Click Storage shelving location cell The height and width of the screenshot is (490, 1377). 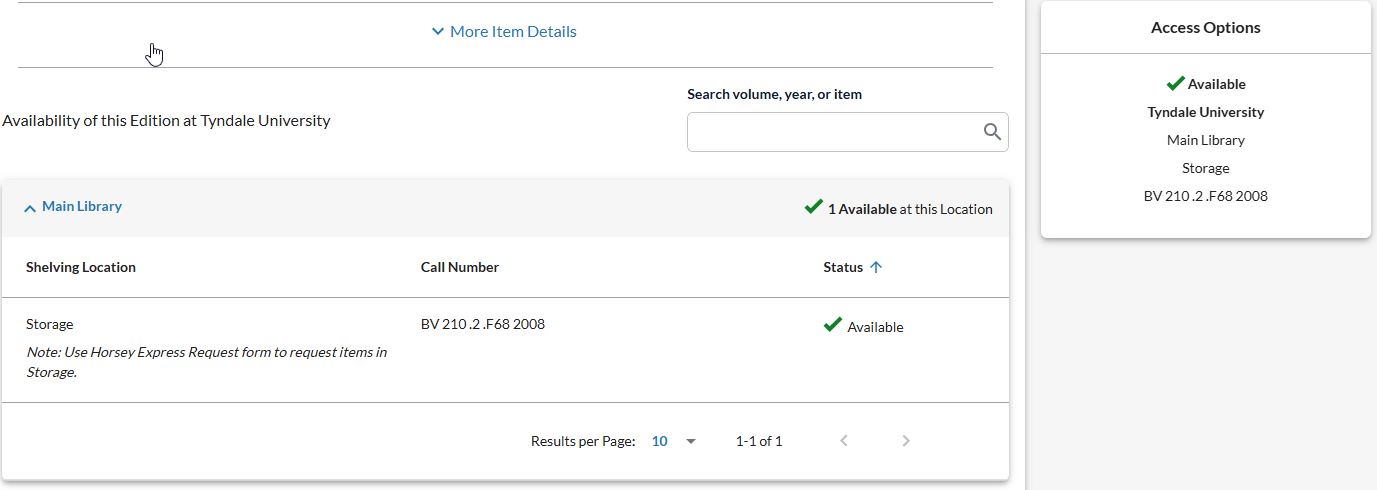pos(50,324)
